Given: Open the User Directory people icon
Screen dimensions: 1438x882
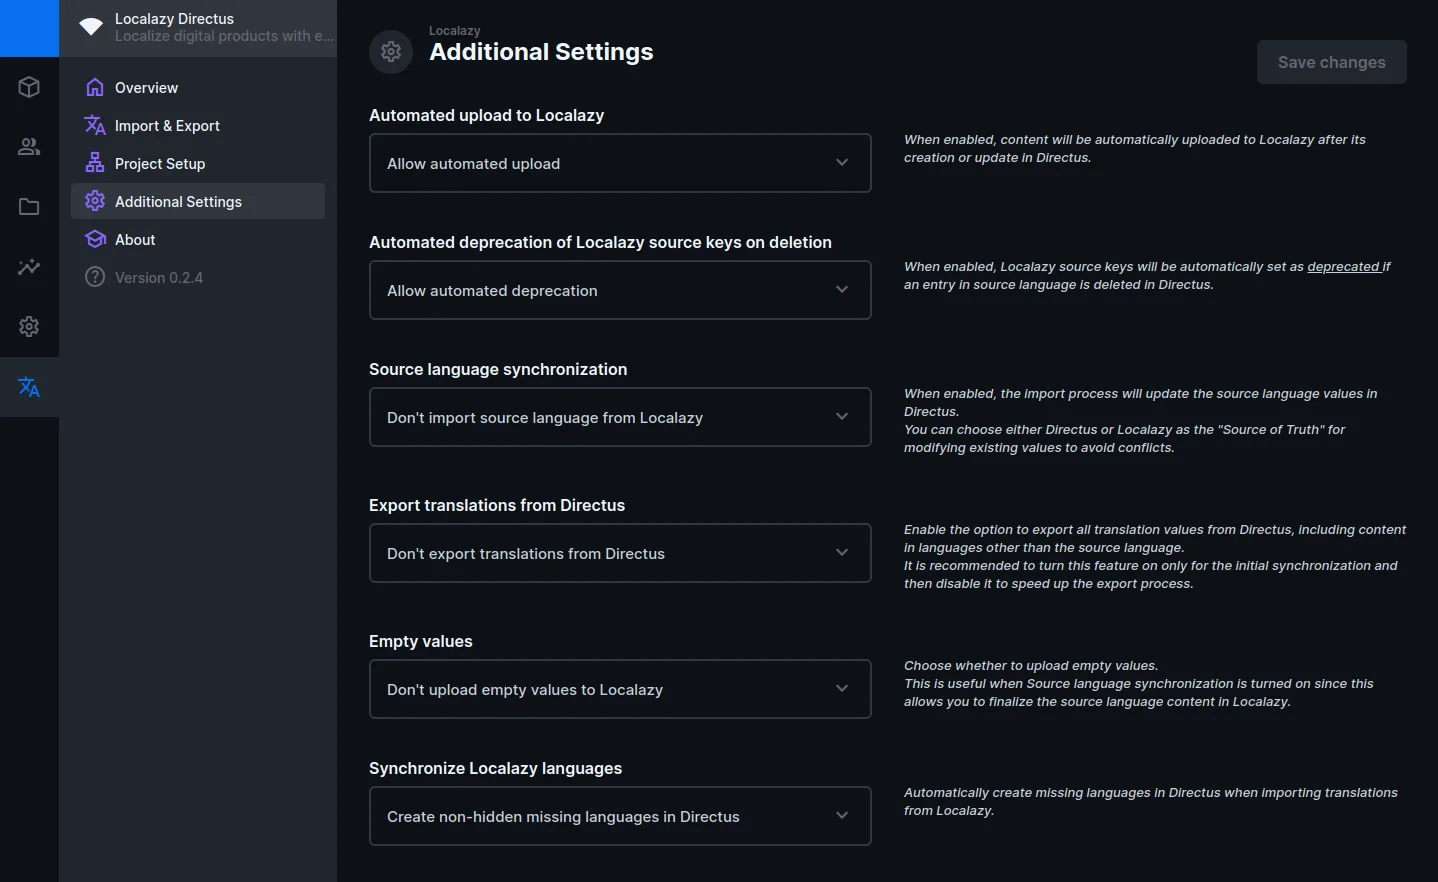Looking at the screenshot, I should [x=29, y=147].
